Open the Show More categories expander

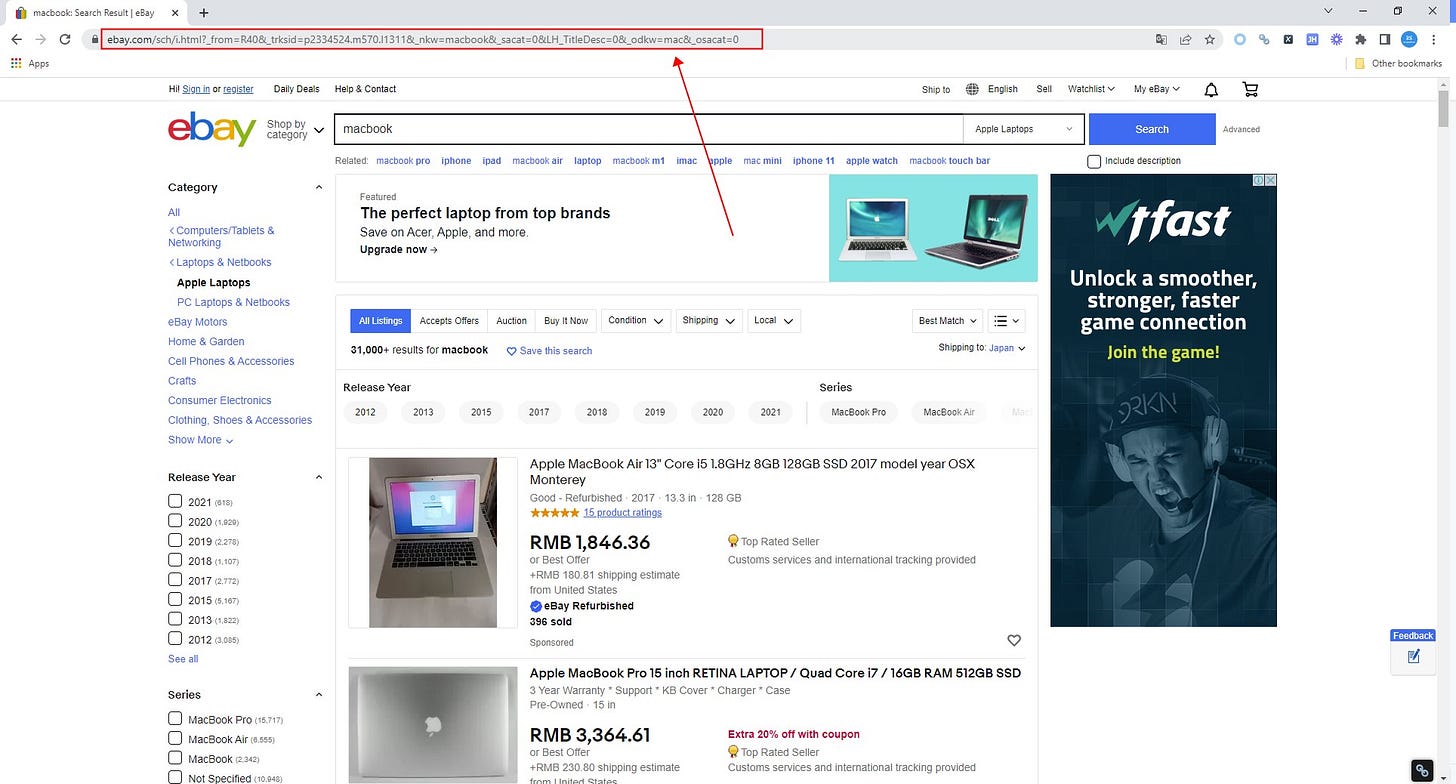tap(200, 440)
